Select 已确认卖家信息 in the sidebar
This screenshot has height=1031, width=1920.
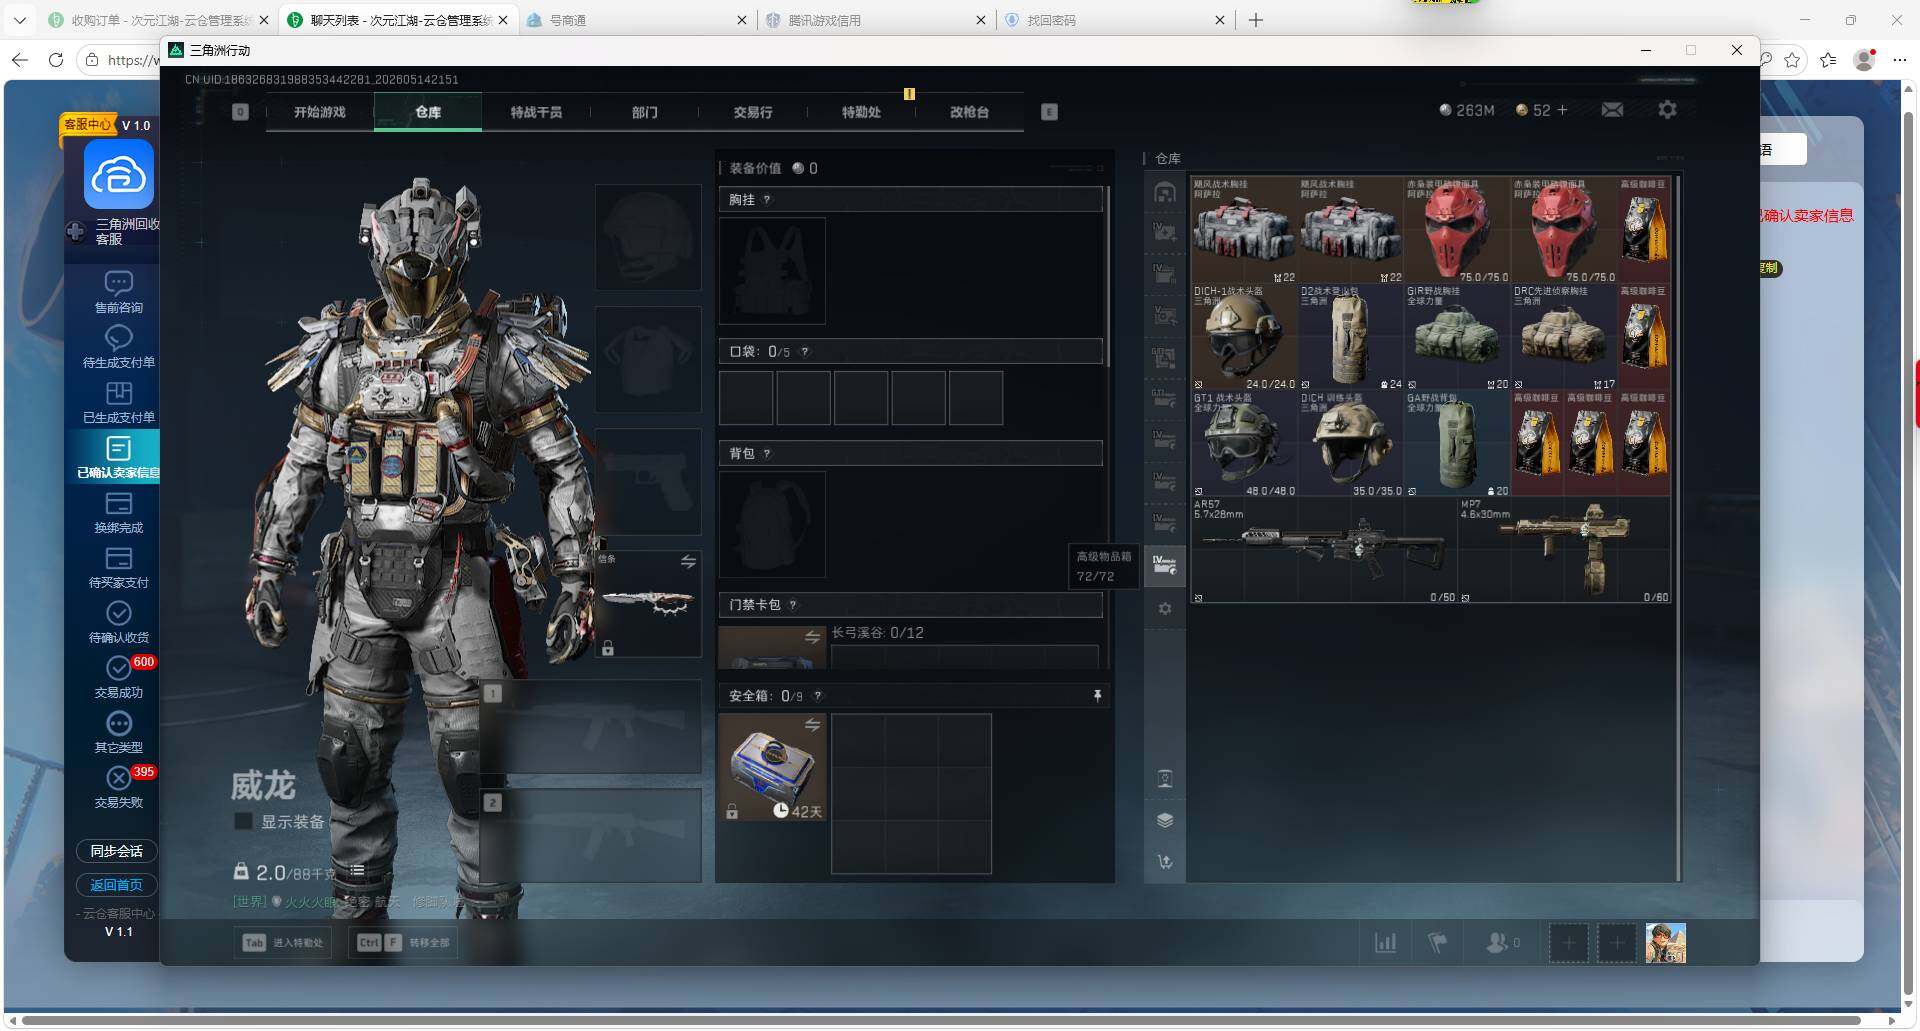coord(118,457)
